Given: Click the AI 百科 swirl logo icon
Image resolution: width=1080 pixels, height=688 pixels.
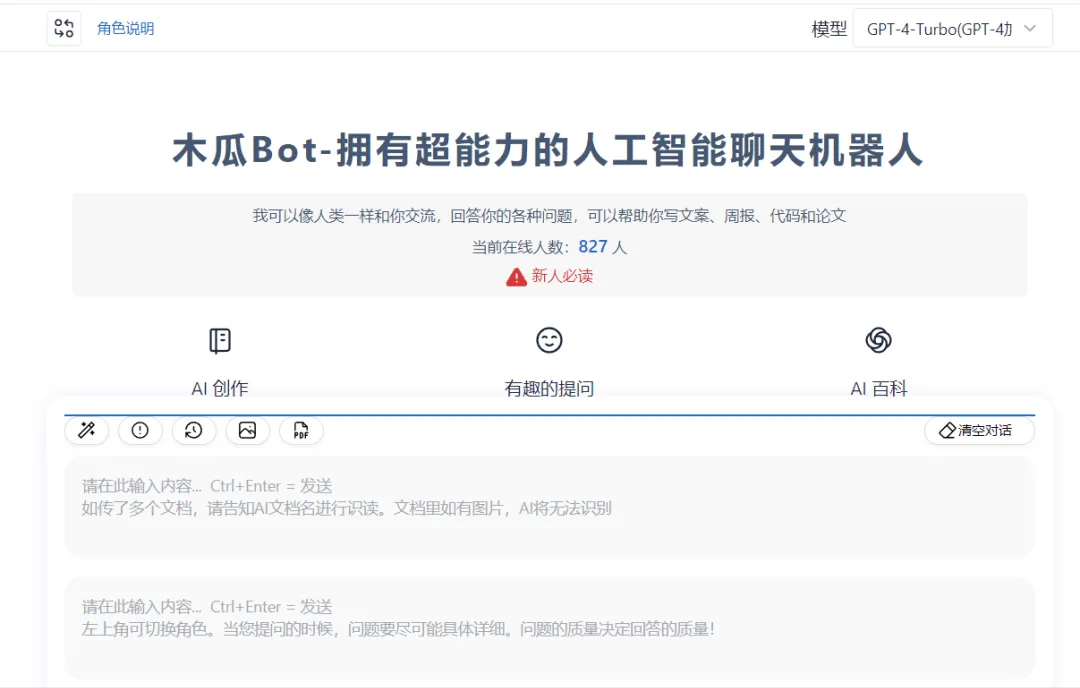Looking at the screenshot, I should point(878,341).
